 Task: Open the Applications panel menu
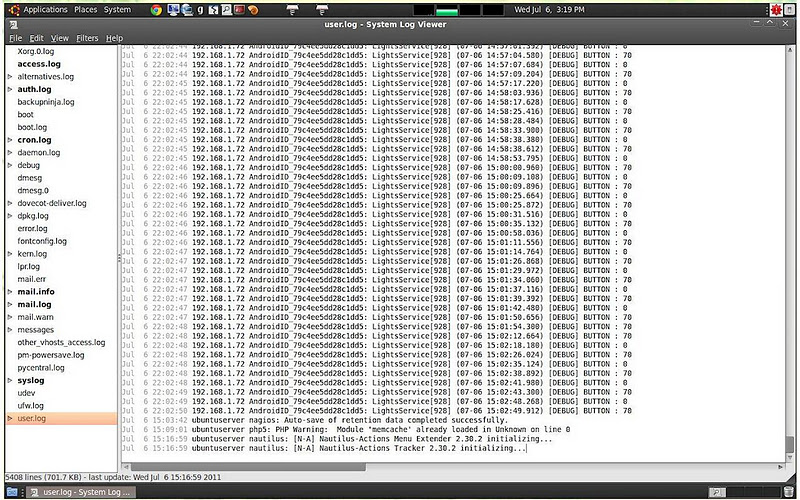click(x=45, y=10)
